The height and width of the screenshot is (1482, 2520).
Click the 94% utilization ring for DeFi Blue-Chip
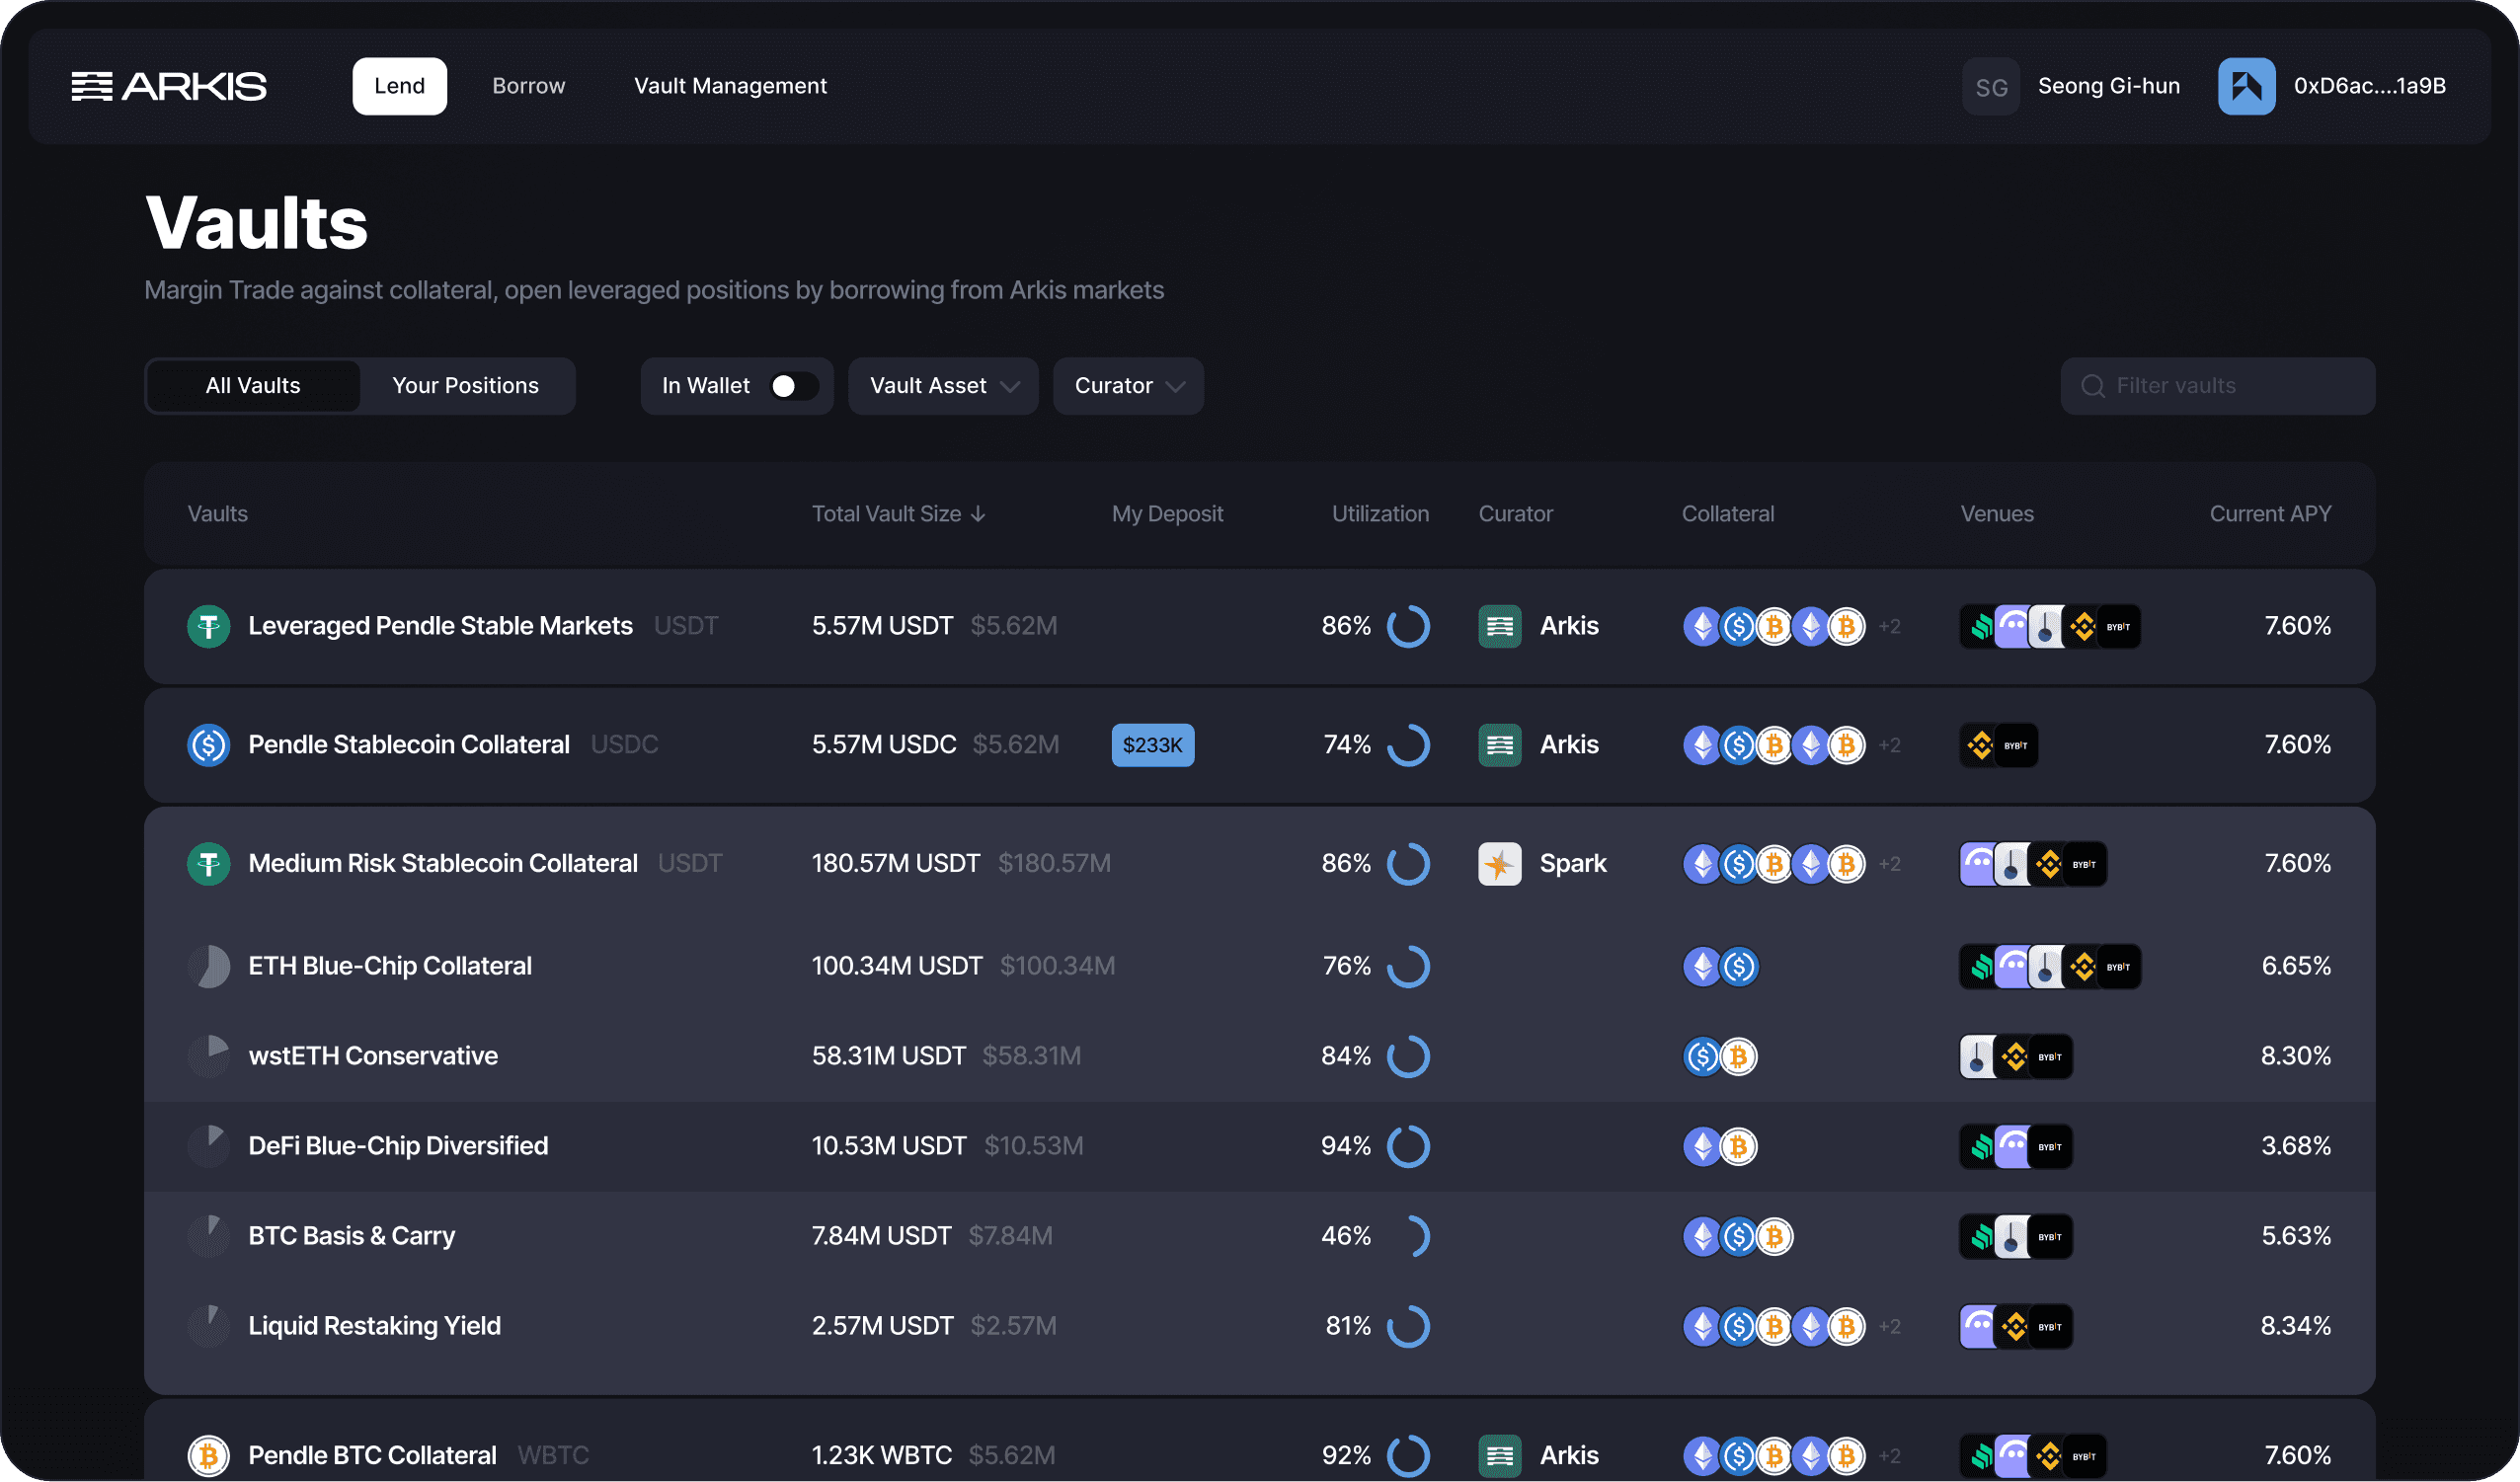pos(1408,1146)
